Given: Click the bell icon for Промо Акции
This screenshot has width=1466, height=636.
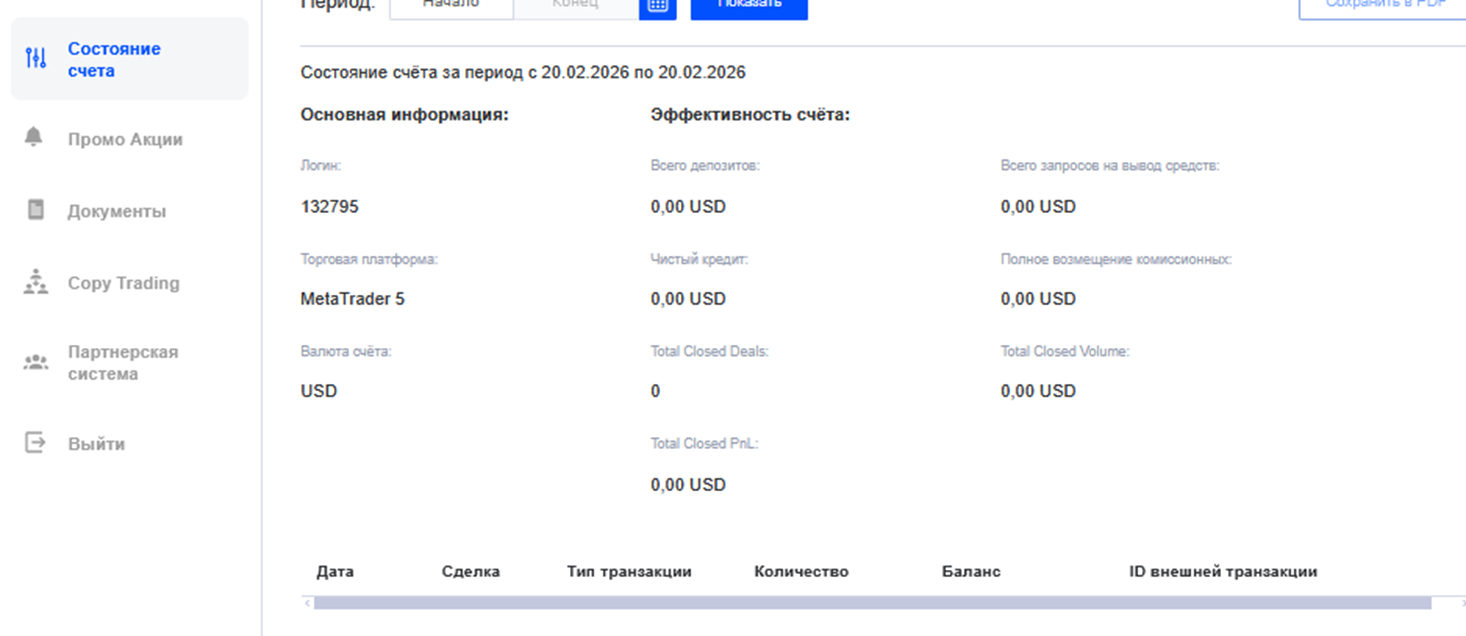Looking at the screenshot, I should point(34,137).
